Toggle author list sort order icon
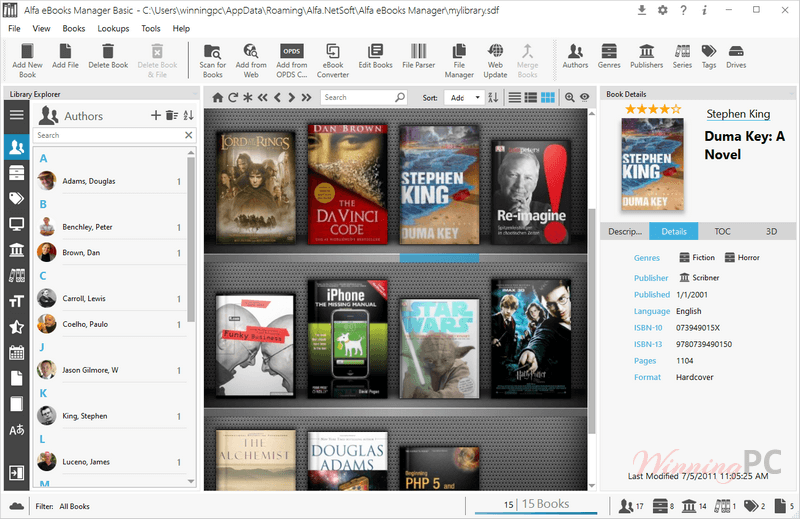Viewport: 800px width, 519px height. pos(188,115)
